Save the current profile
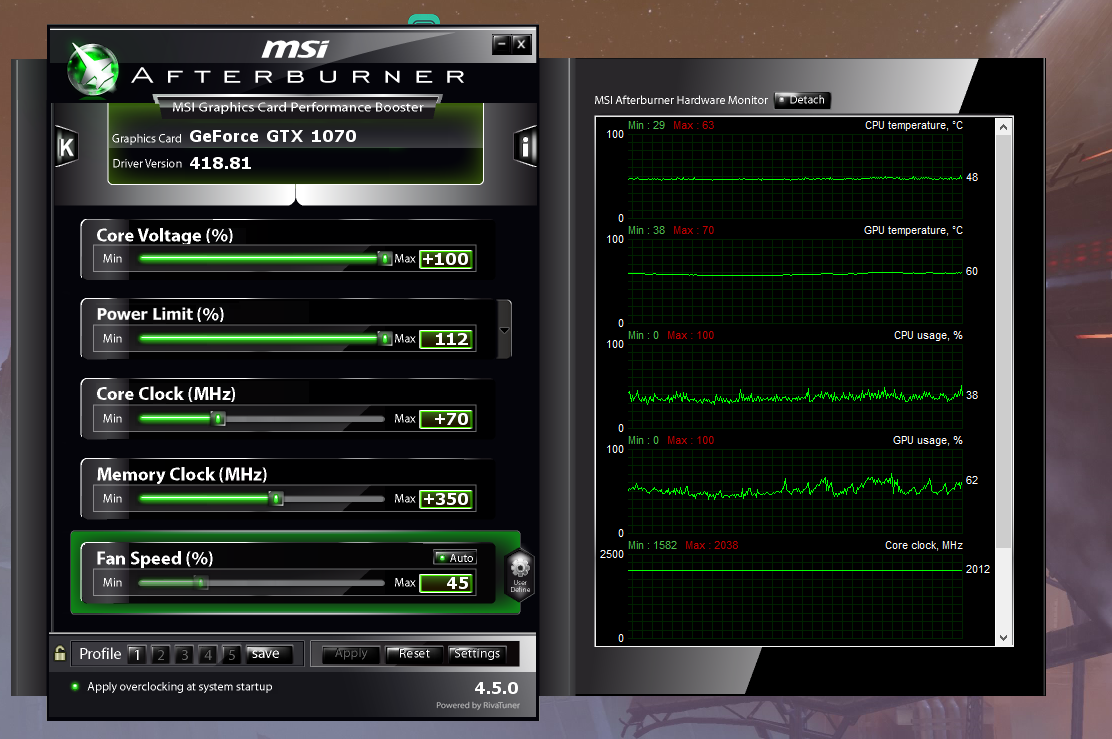1112x739 pixels. click(267, 654)
